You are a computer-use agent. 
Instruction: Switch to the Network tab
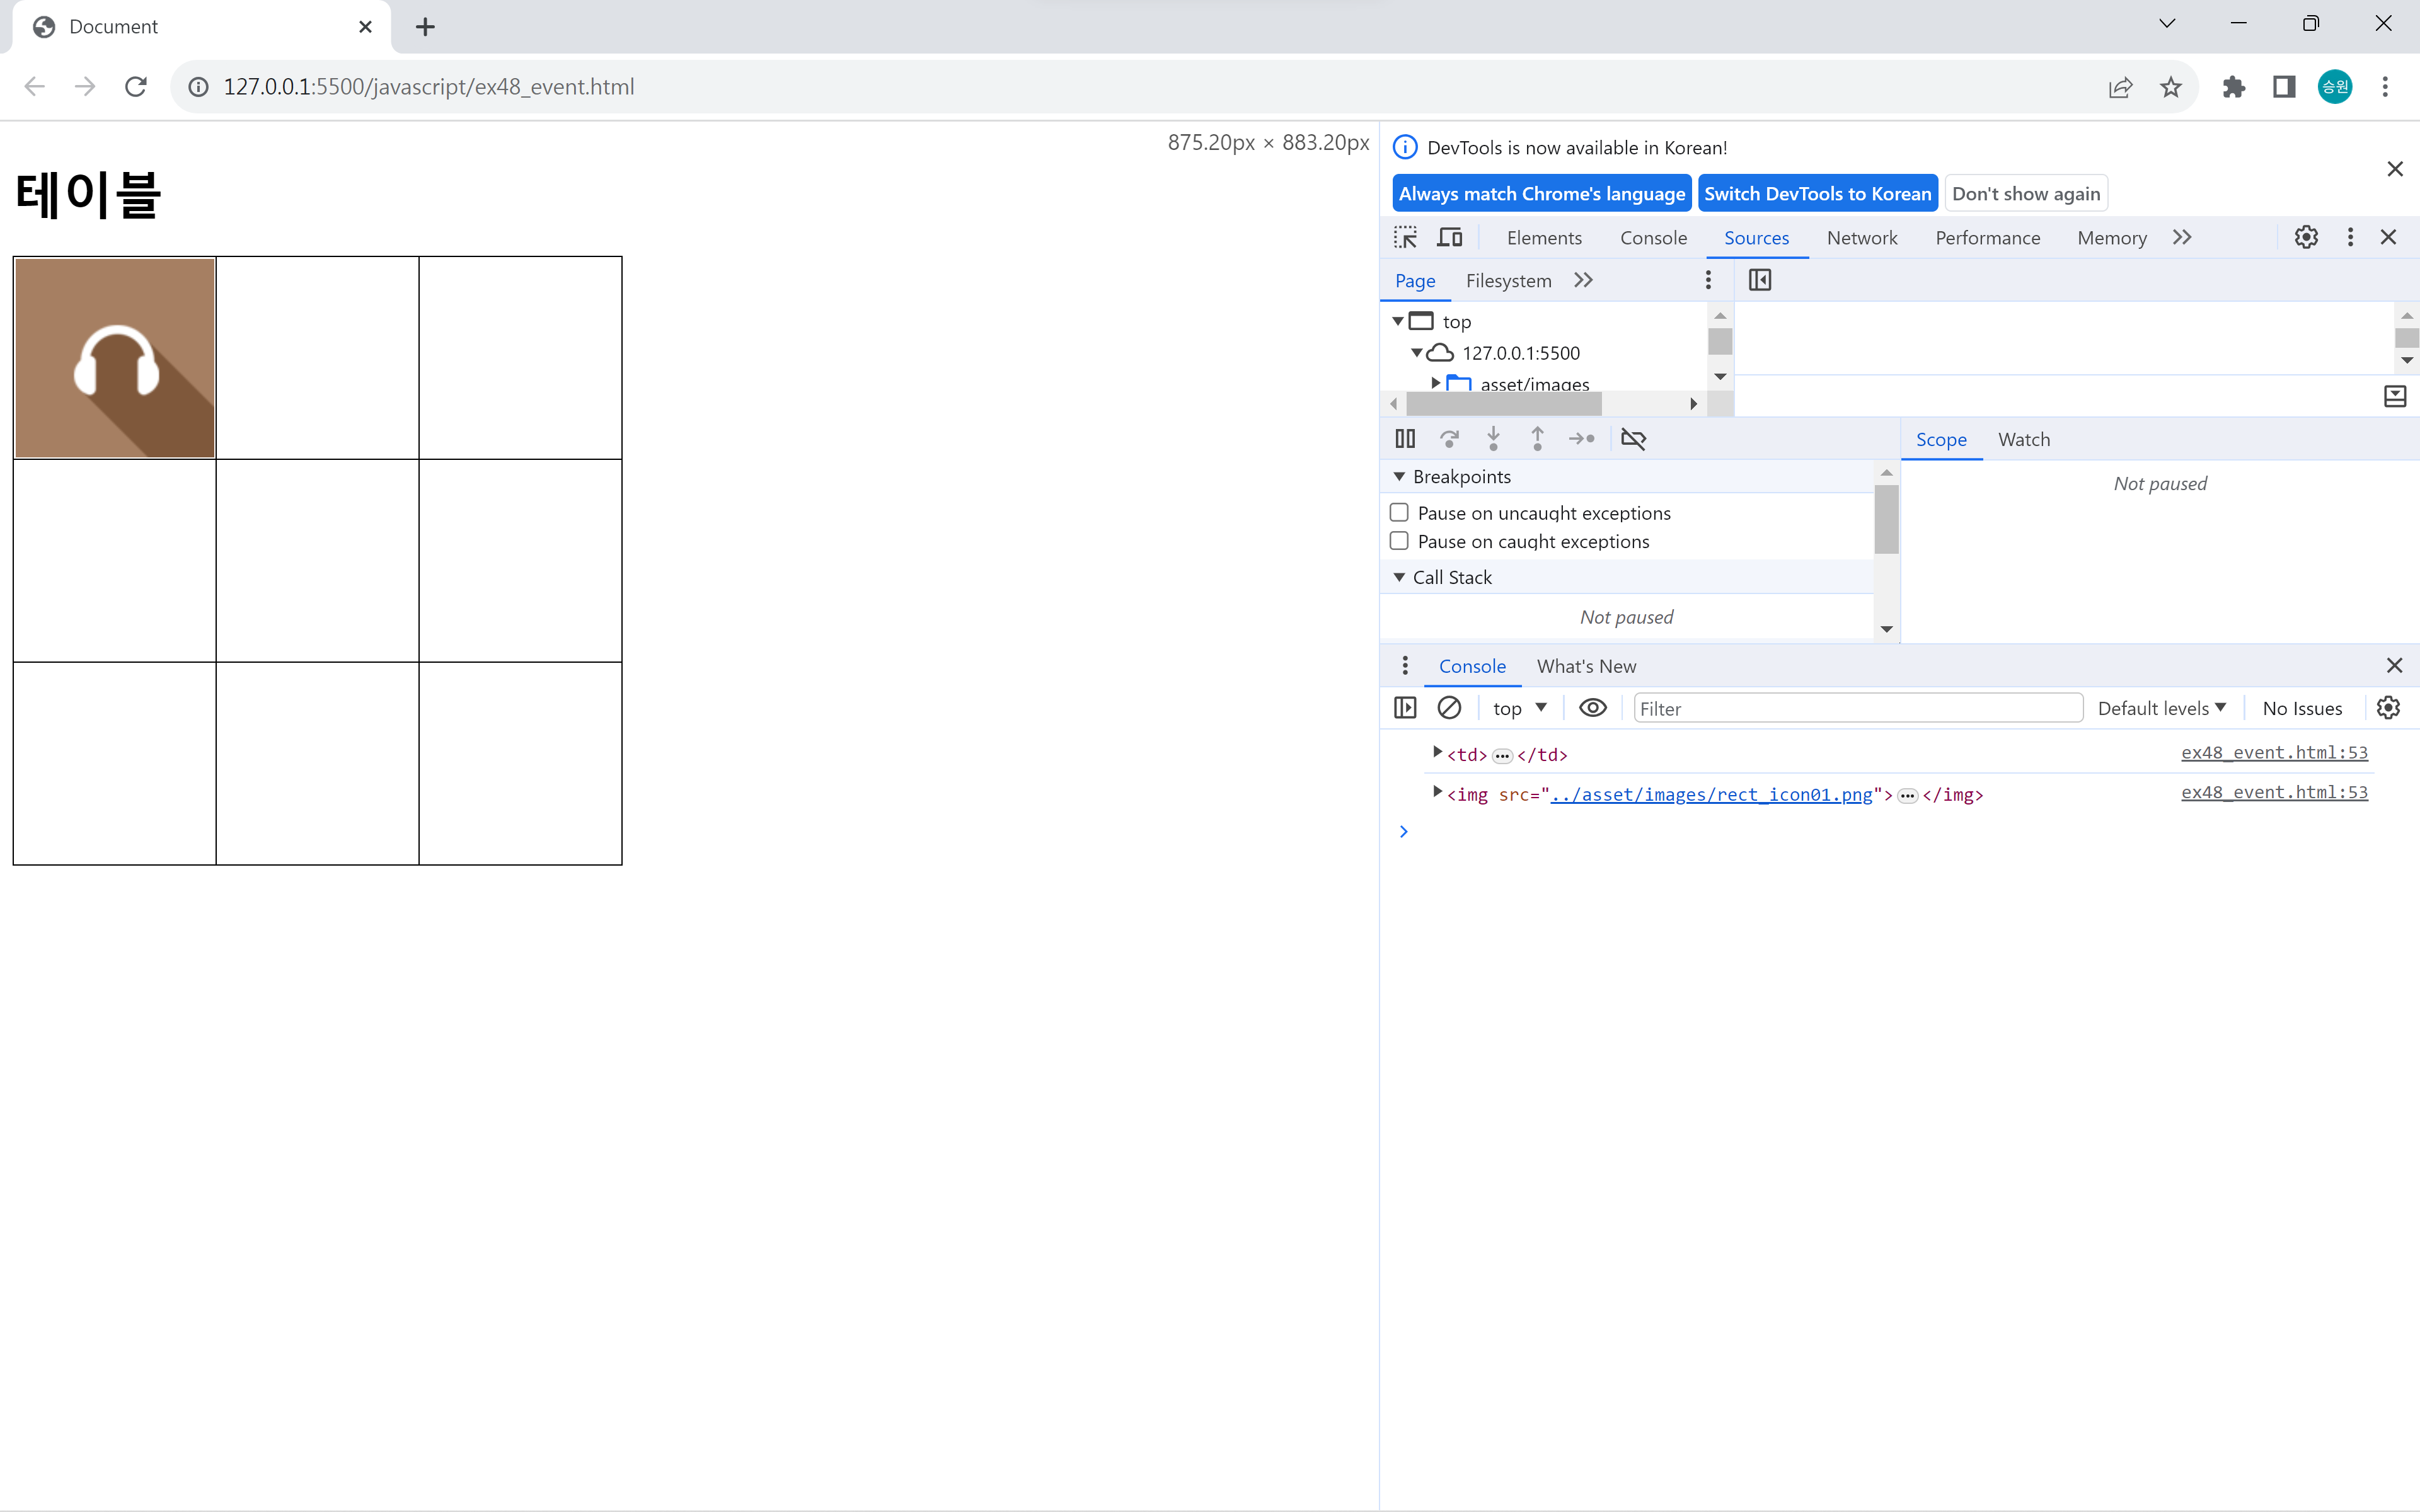[x=1861, y=237]
